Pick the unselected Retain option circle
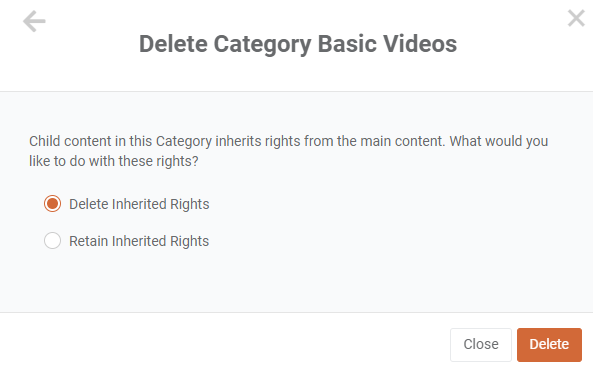Viewport: 593px width, 376px height. pos(52,241)
